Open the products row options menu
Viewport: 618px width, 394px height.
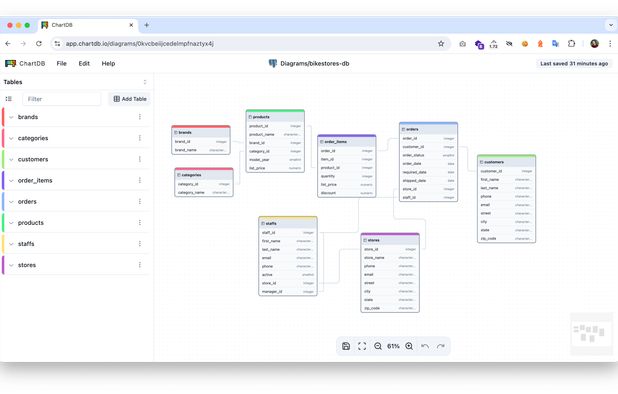tap(140, 223)
